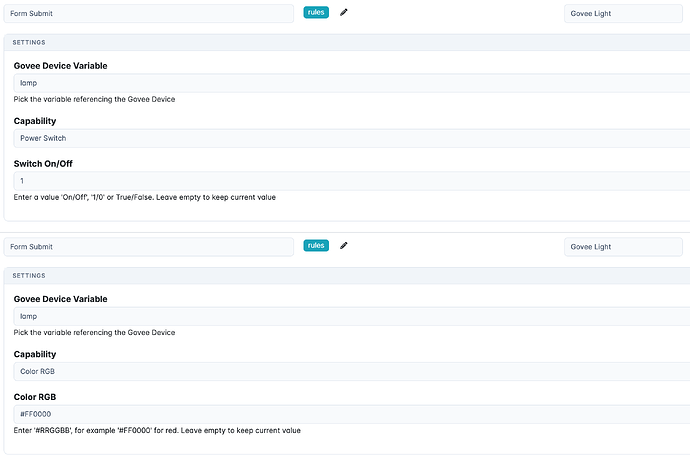Image resolution: width=690 pixels, height=456 pixels.
Task: Click the 'Capability' label above the second Color RGB dropdown
Action: [x=35, y=354]
